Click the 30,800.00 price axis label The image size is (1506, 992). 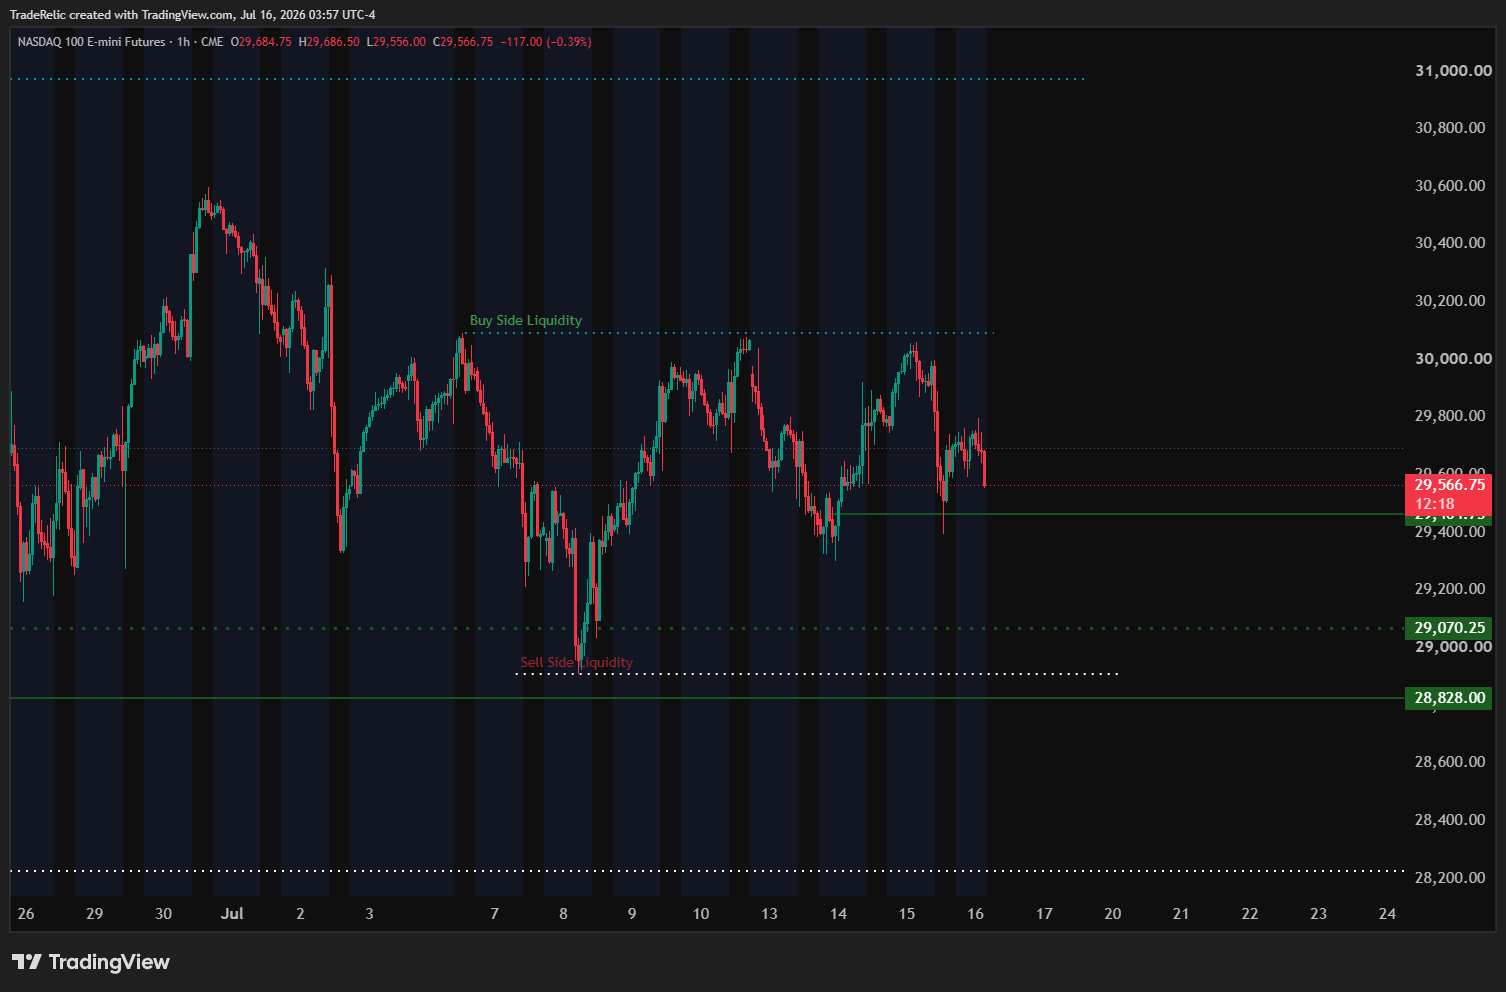click(x=1450, y=128)
